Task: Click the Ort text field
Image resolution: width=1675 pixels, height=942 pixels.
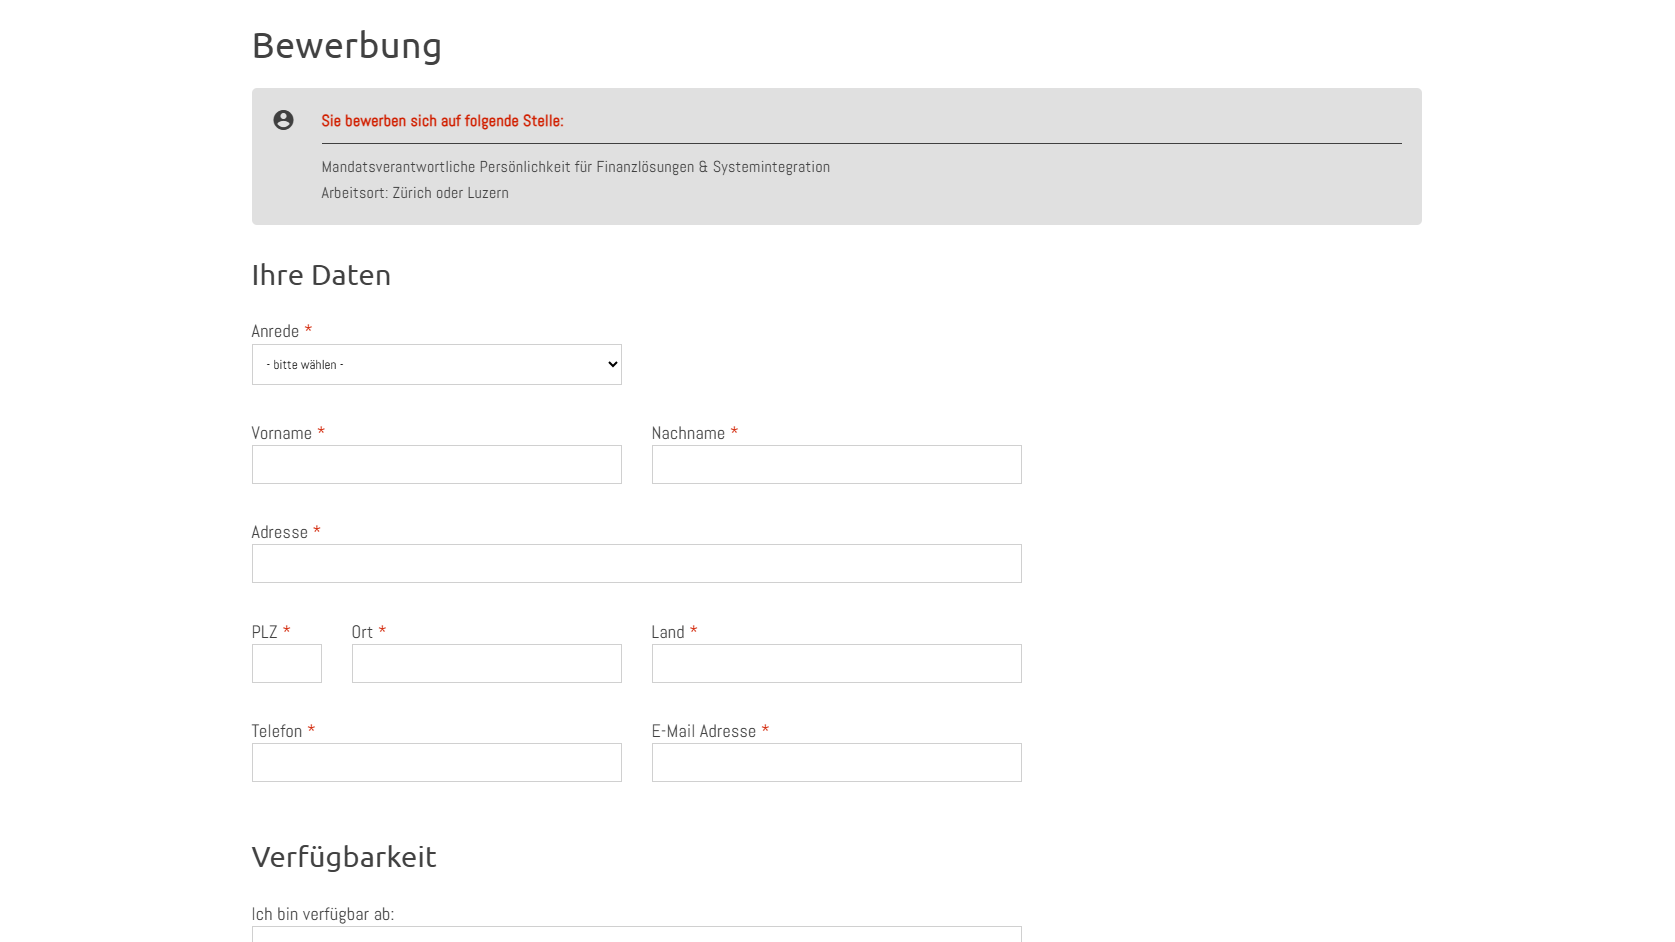Action: click(x=486, y=664)
